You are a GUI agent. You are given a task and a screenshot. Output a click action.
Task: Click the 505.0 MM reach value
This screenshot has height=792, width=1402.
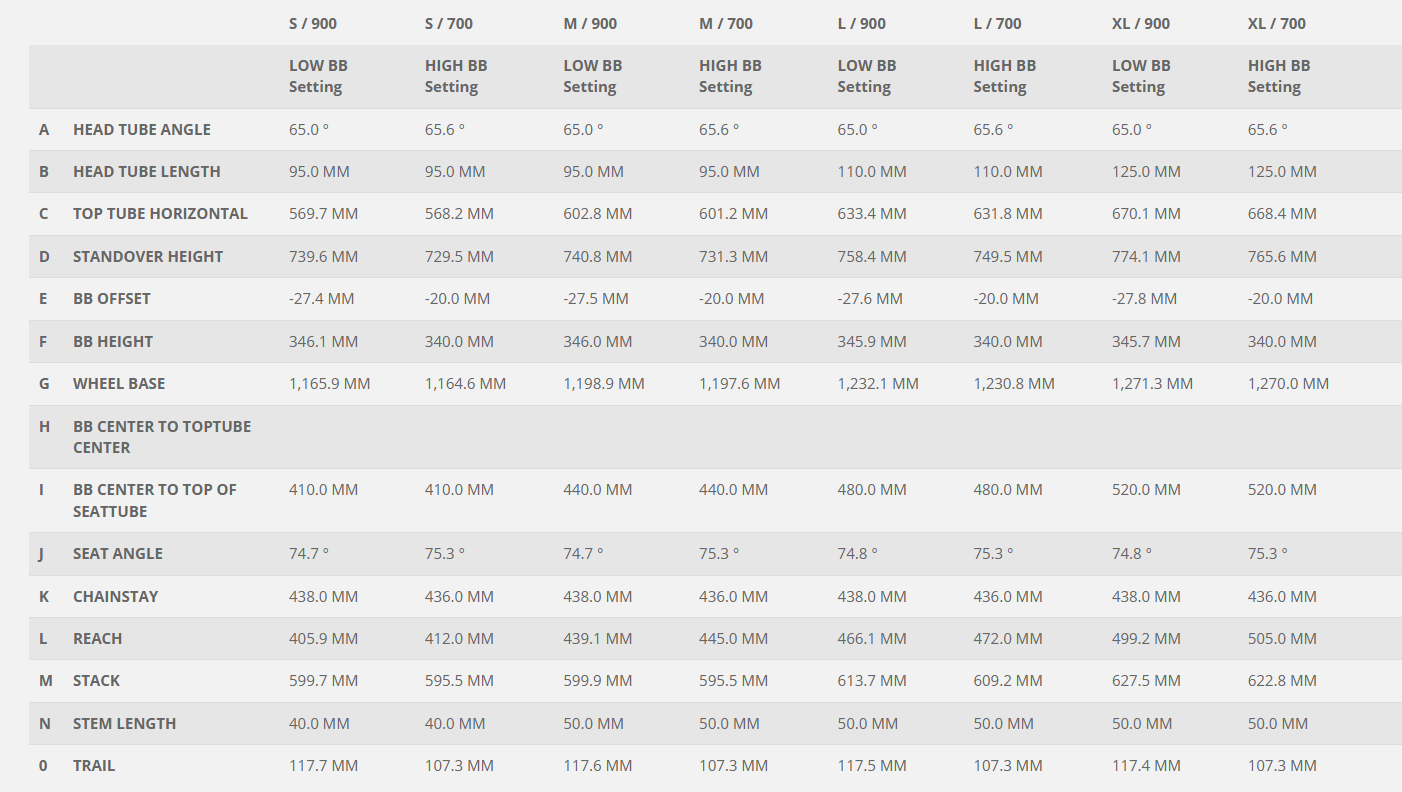(x=1282, y=638)
